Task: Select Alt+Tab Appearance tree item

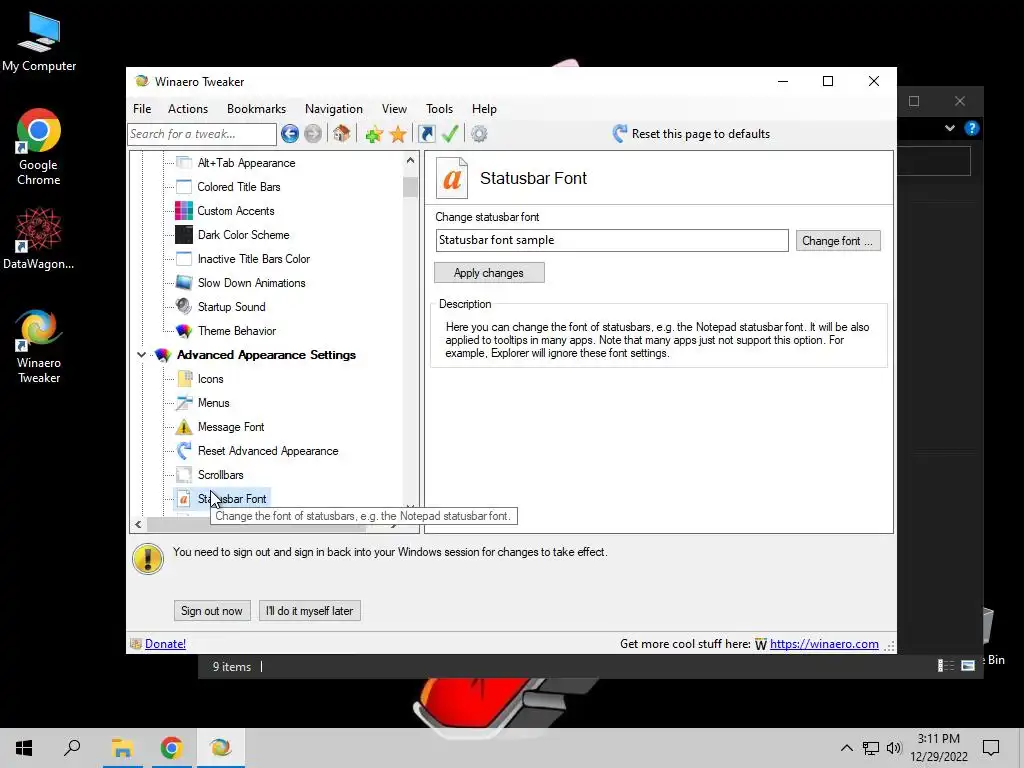Action: point(246,163)
